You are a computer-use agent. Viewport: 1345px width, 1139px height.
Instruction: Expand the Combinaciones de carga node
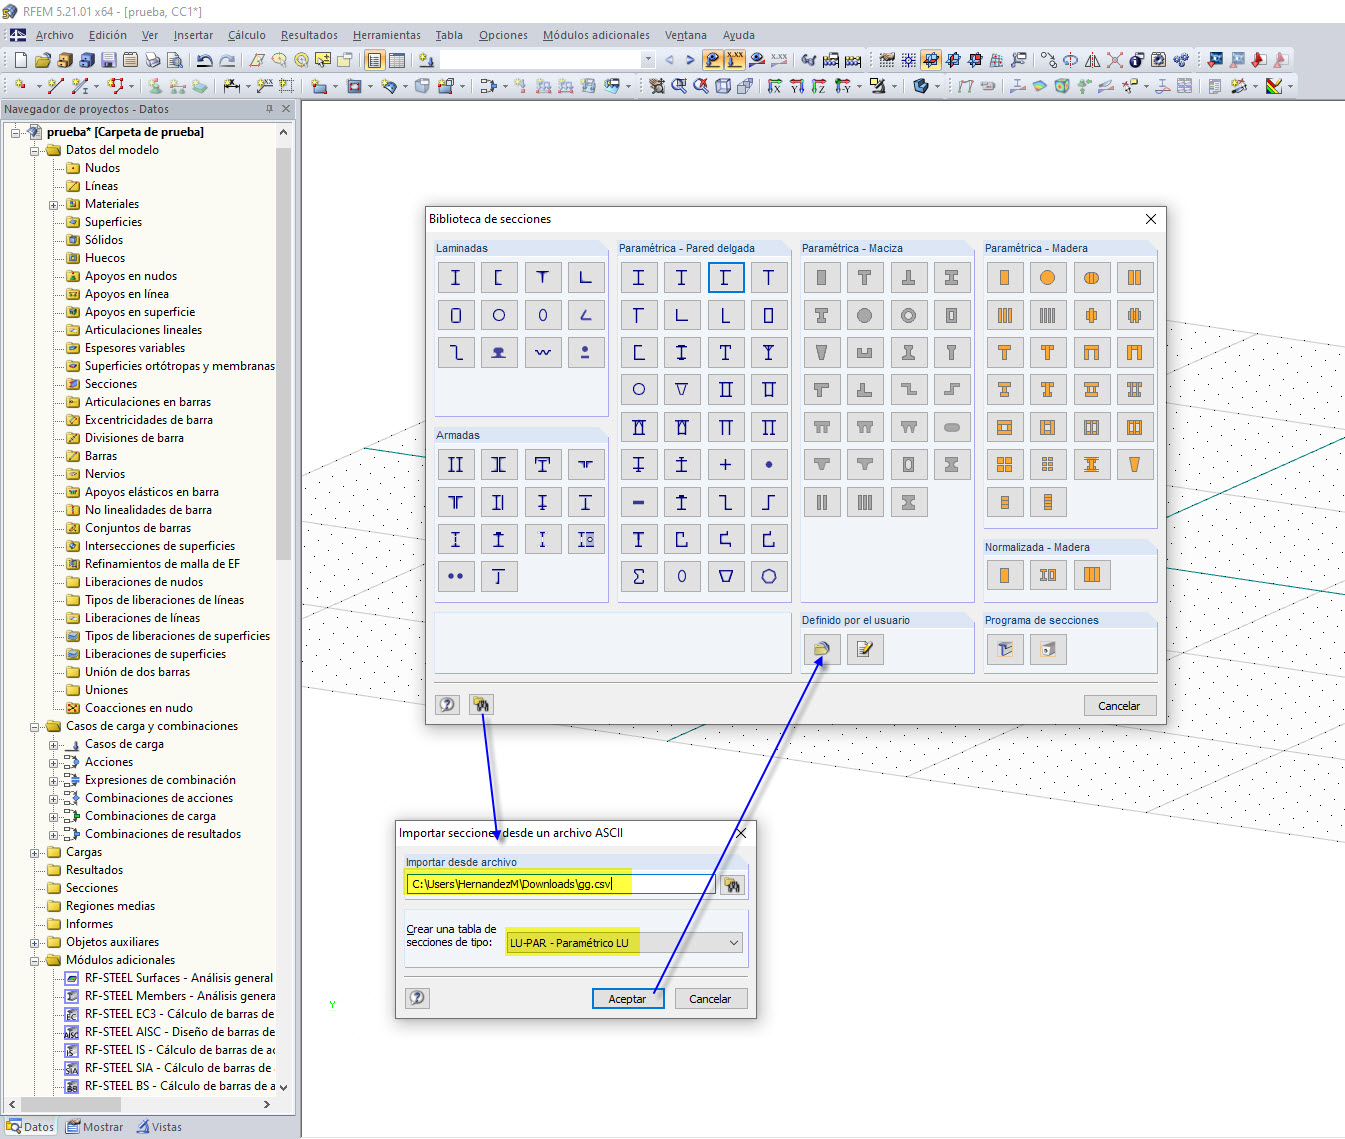point(54,817)
